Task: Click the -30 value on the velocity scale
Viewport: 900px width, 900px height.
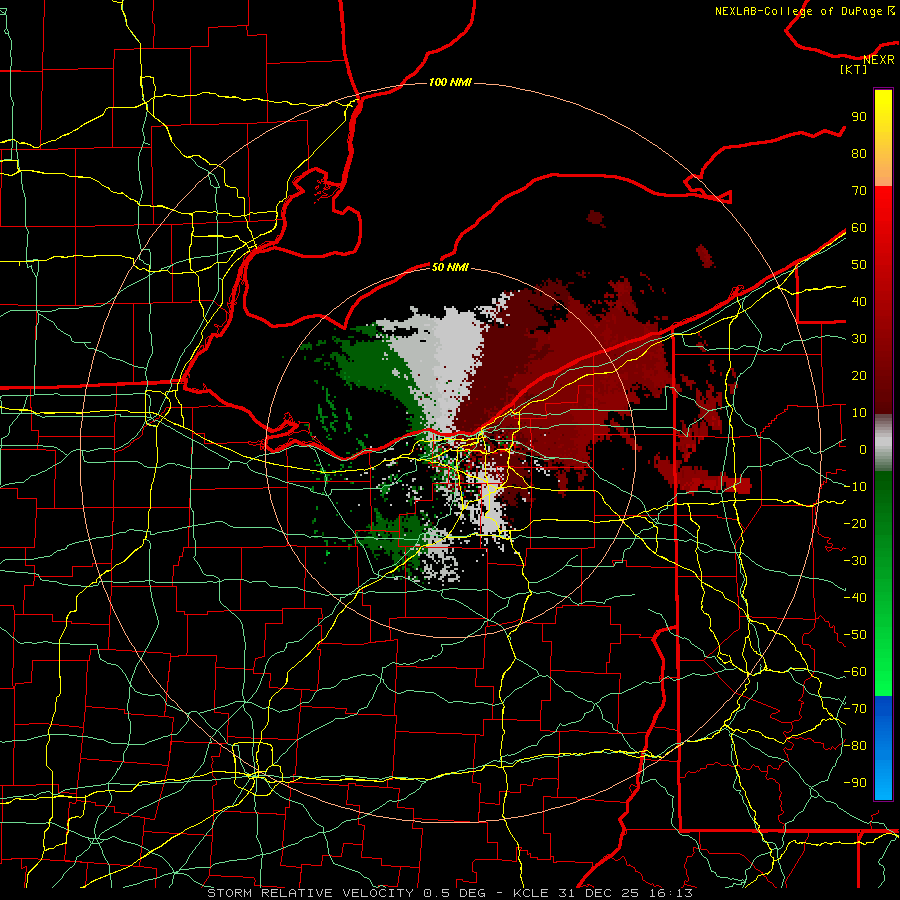Action: click(x=855, y=561)
